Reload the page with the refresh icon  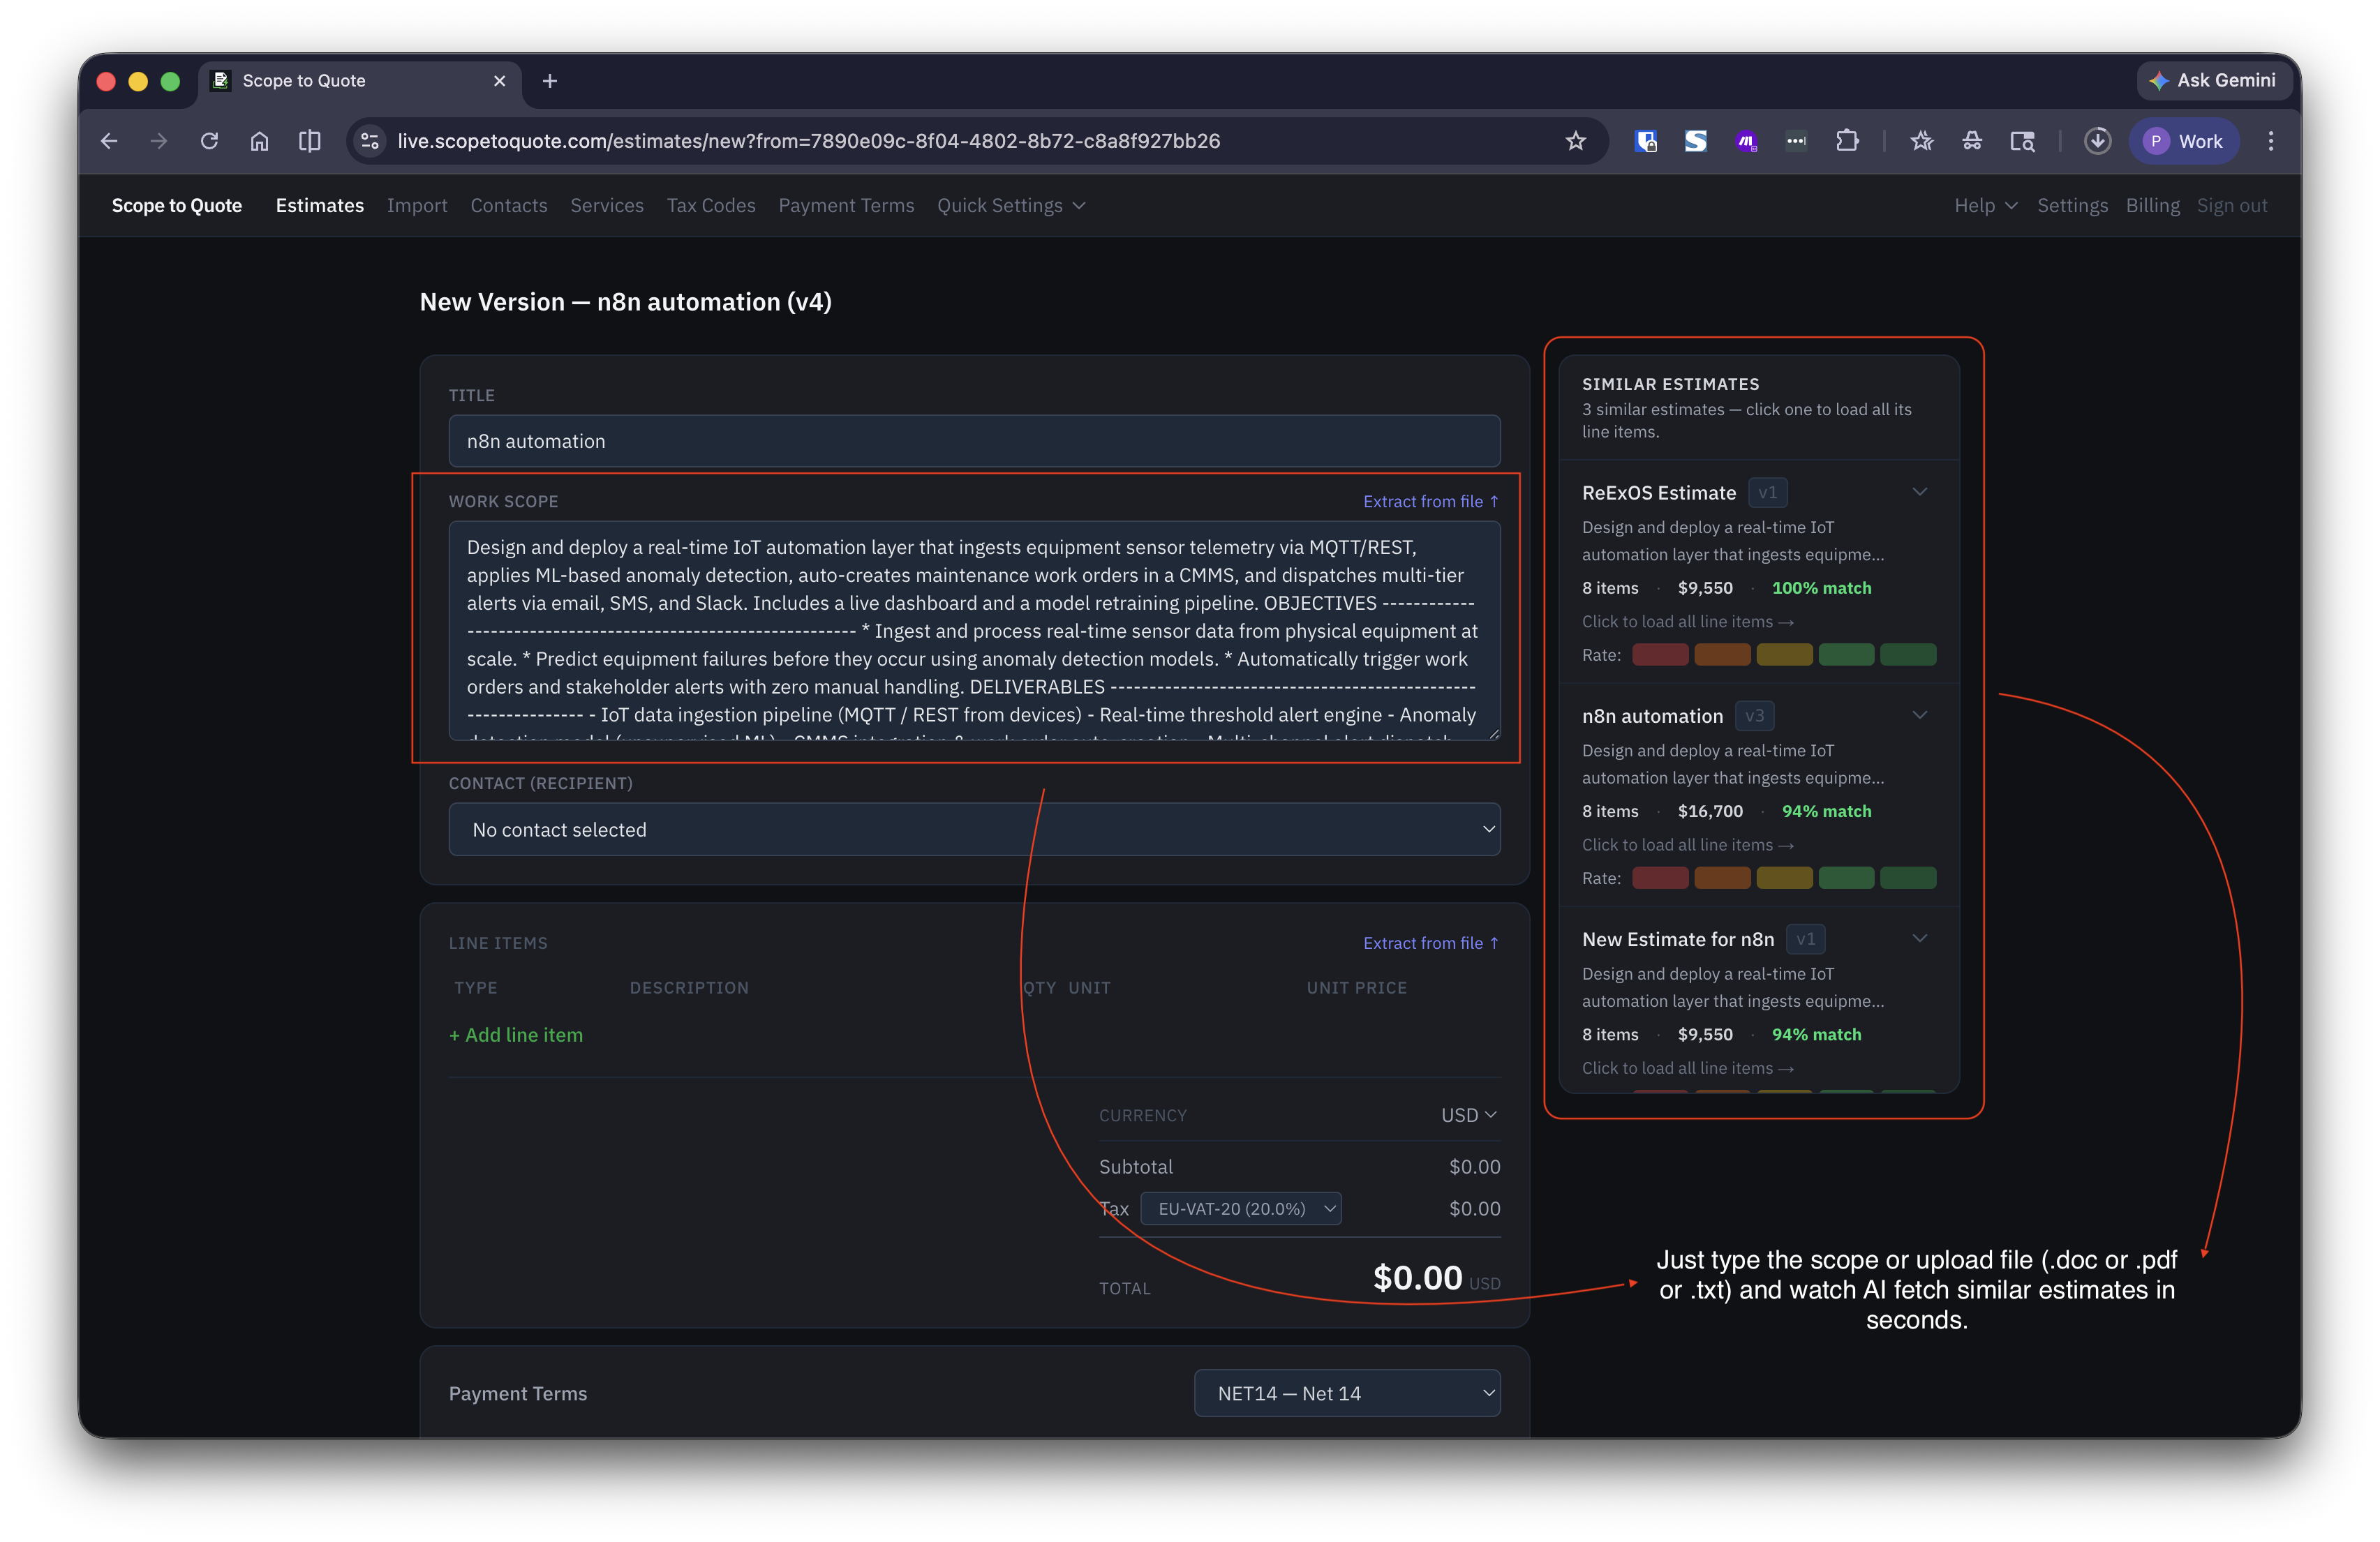[209, 141]
